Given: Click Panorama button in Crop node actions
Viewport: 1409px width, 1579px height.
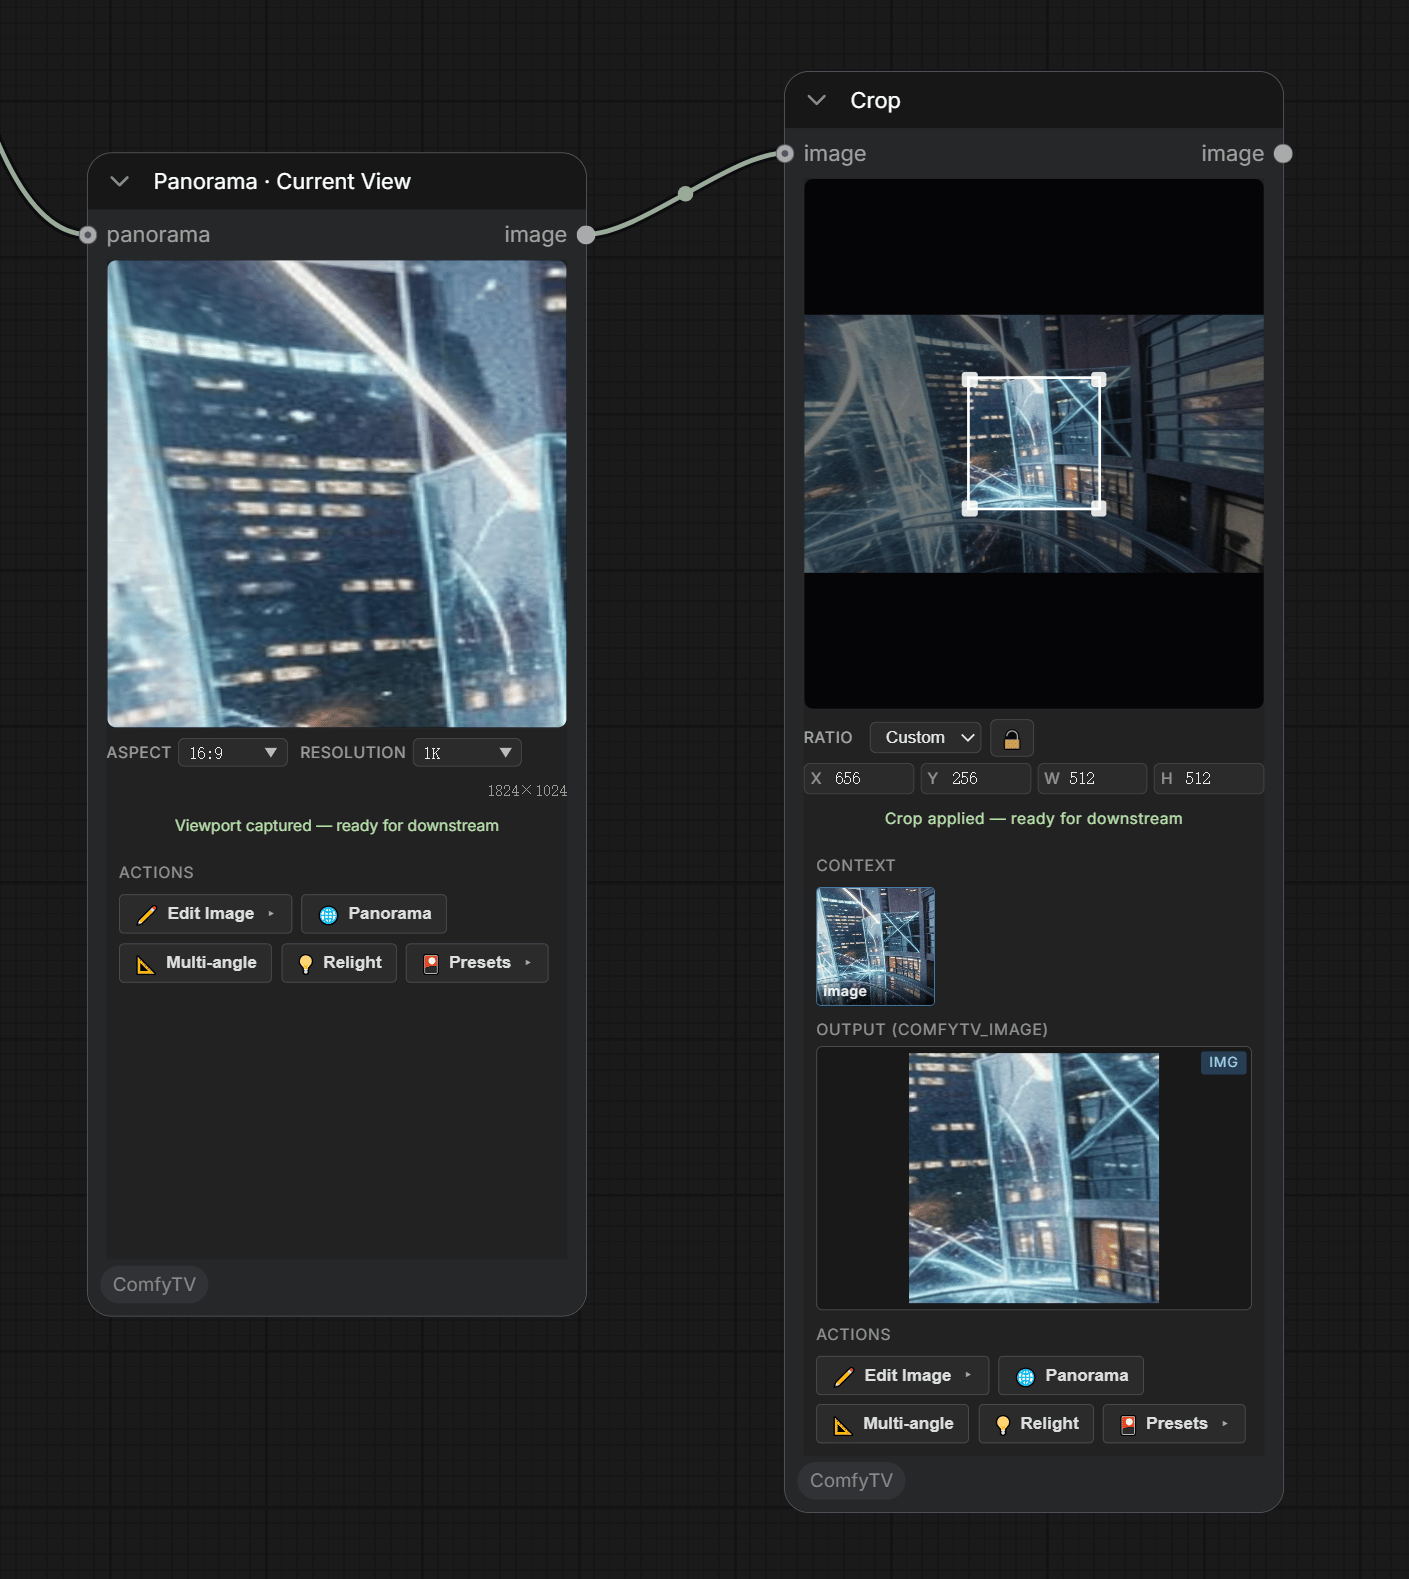Looking at the screenshot, I should 1071,1376.
